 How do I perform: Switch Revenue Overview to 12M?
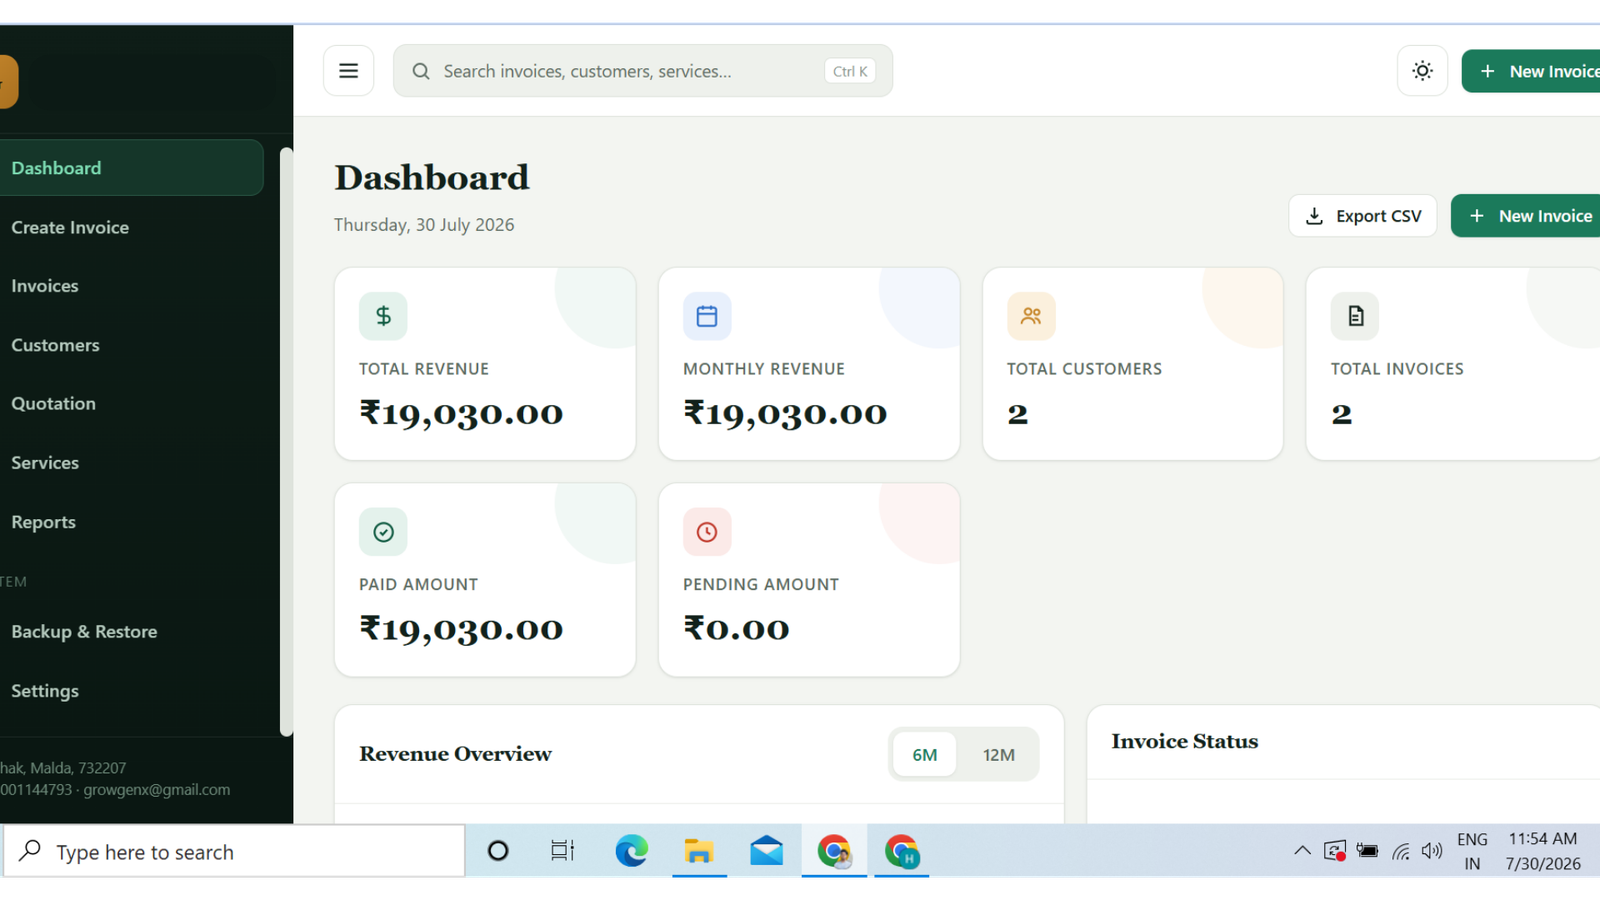pyautogui.click(x=998, y=755)
